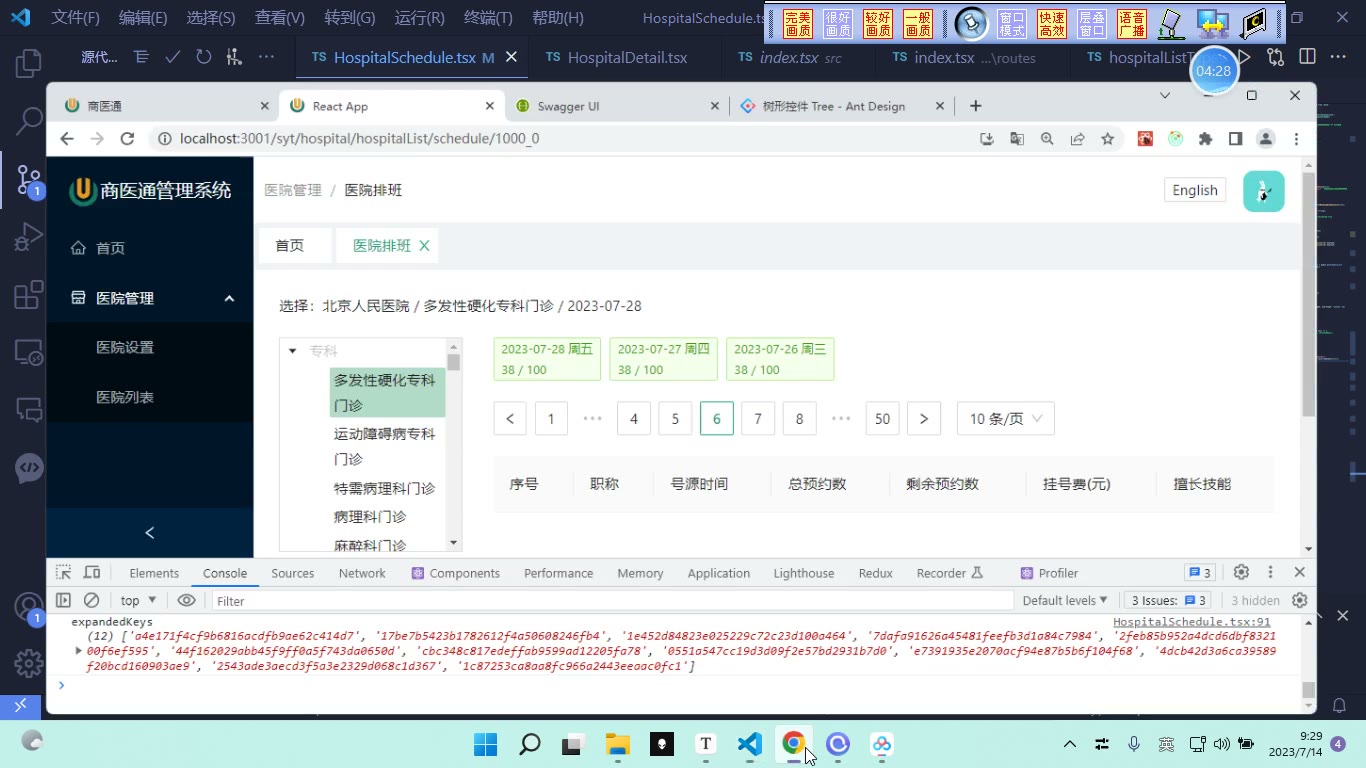Switch to 窗口模式 on floating toolbar

(1012, 23)
